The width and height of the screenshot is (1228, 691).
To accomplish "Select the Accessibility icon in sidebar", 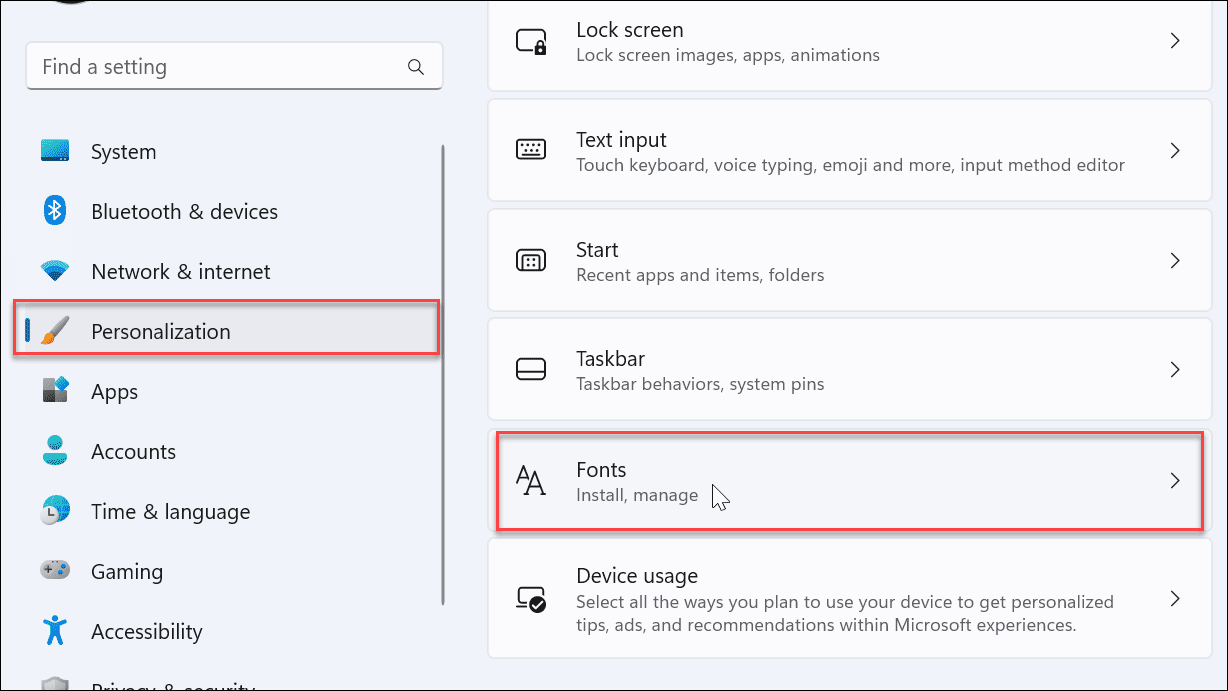I will click(54, 631).
